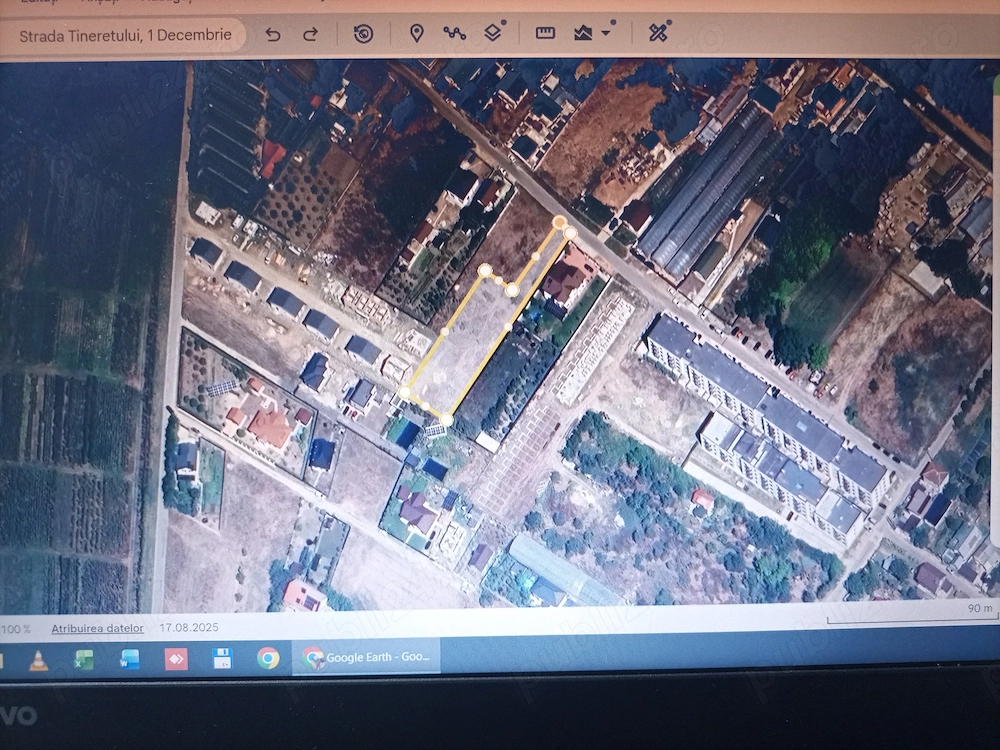
Task: Click the Undo arrow in the toolbar
Action: [273, 34]
